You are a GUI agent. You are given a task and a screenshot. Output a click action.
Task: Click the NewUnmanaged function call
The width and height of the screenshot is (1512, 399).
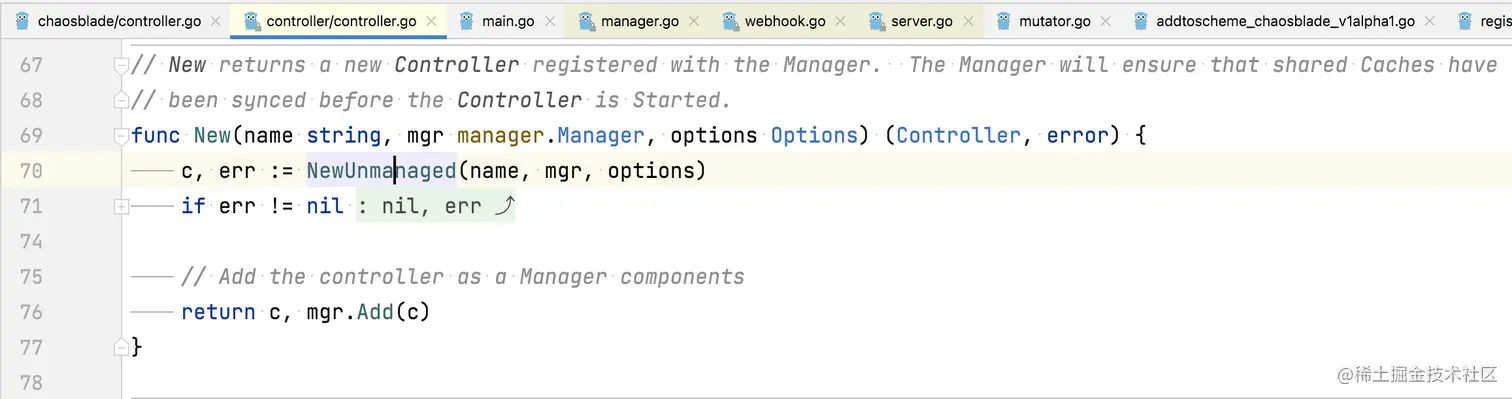[x=381, y=171]
